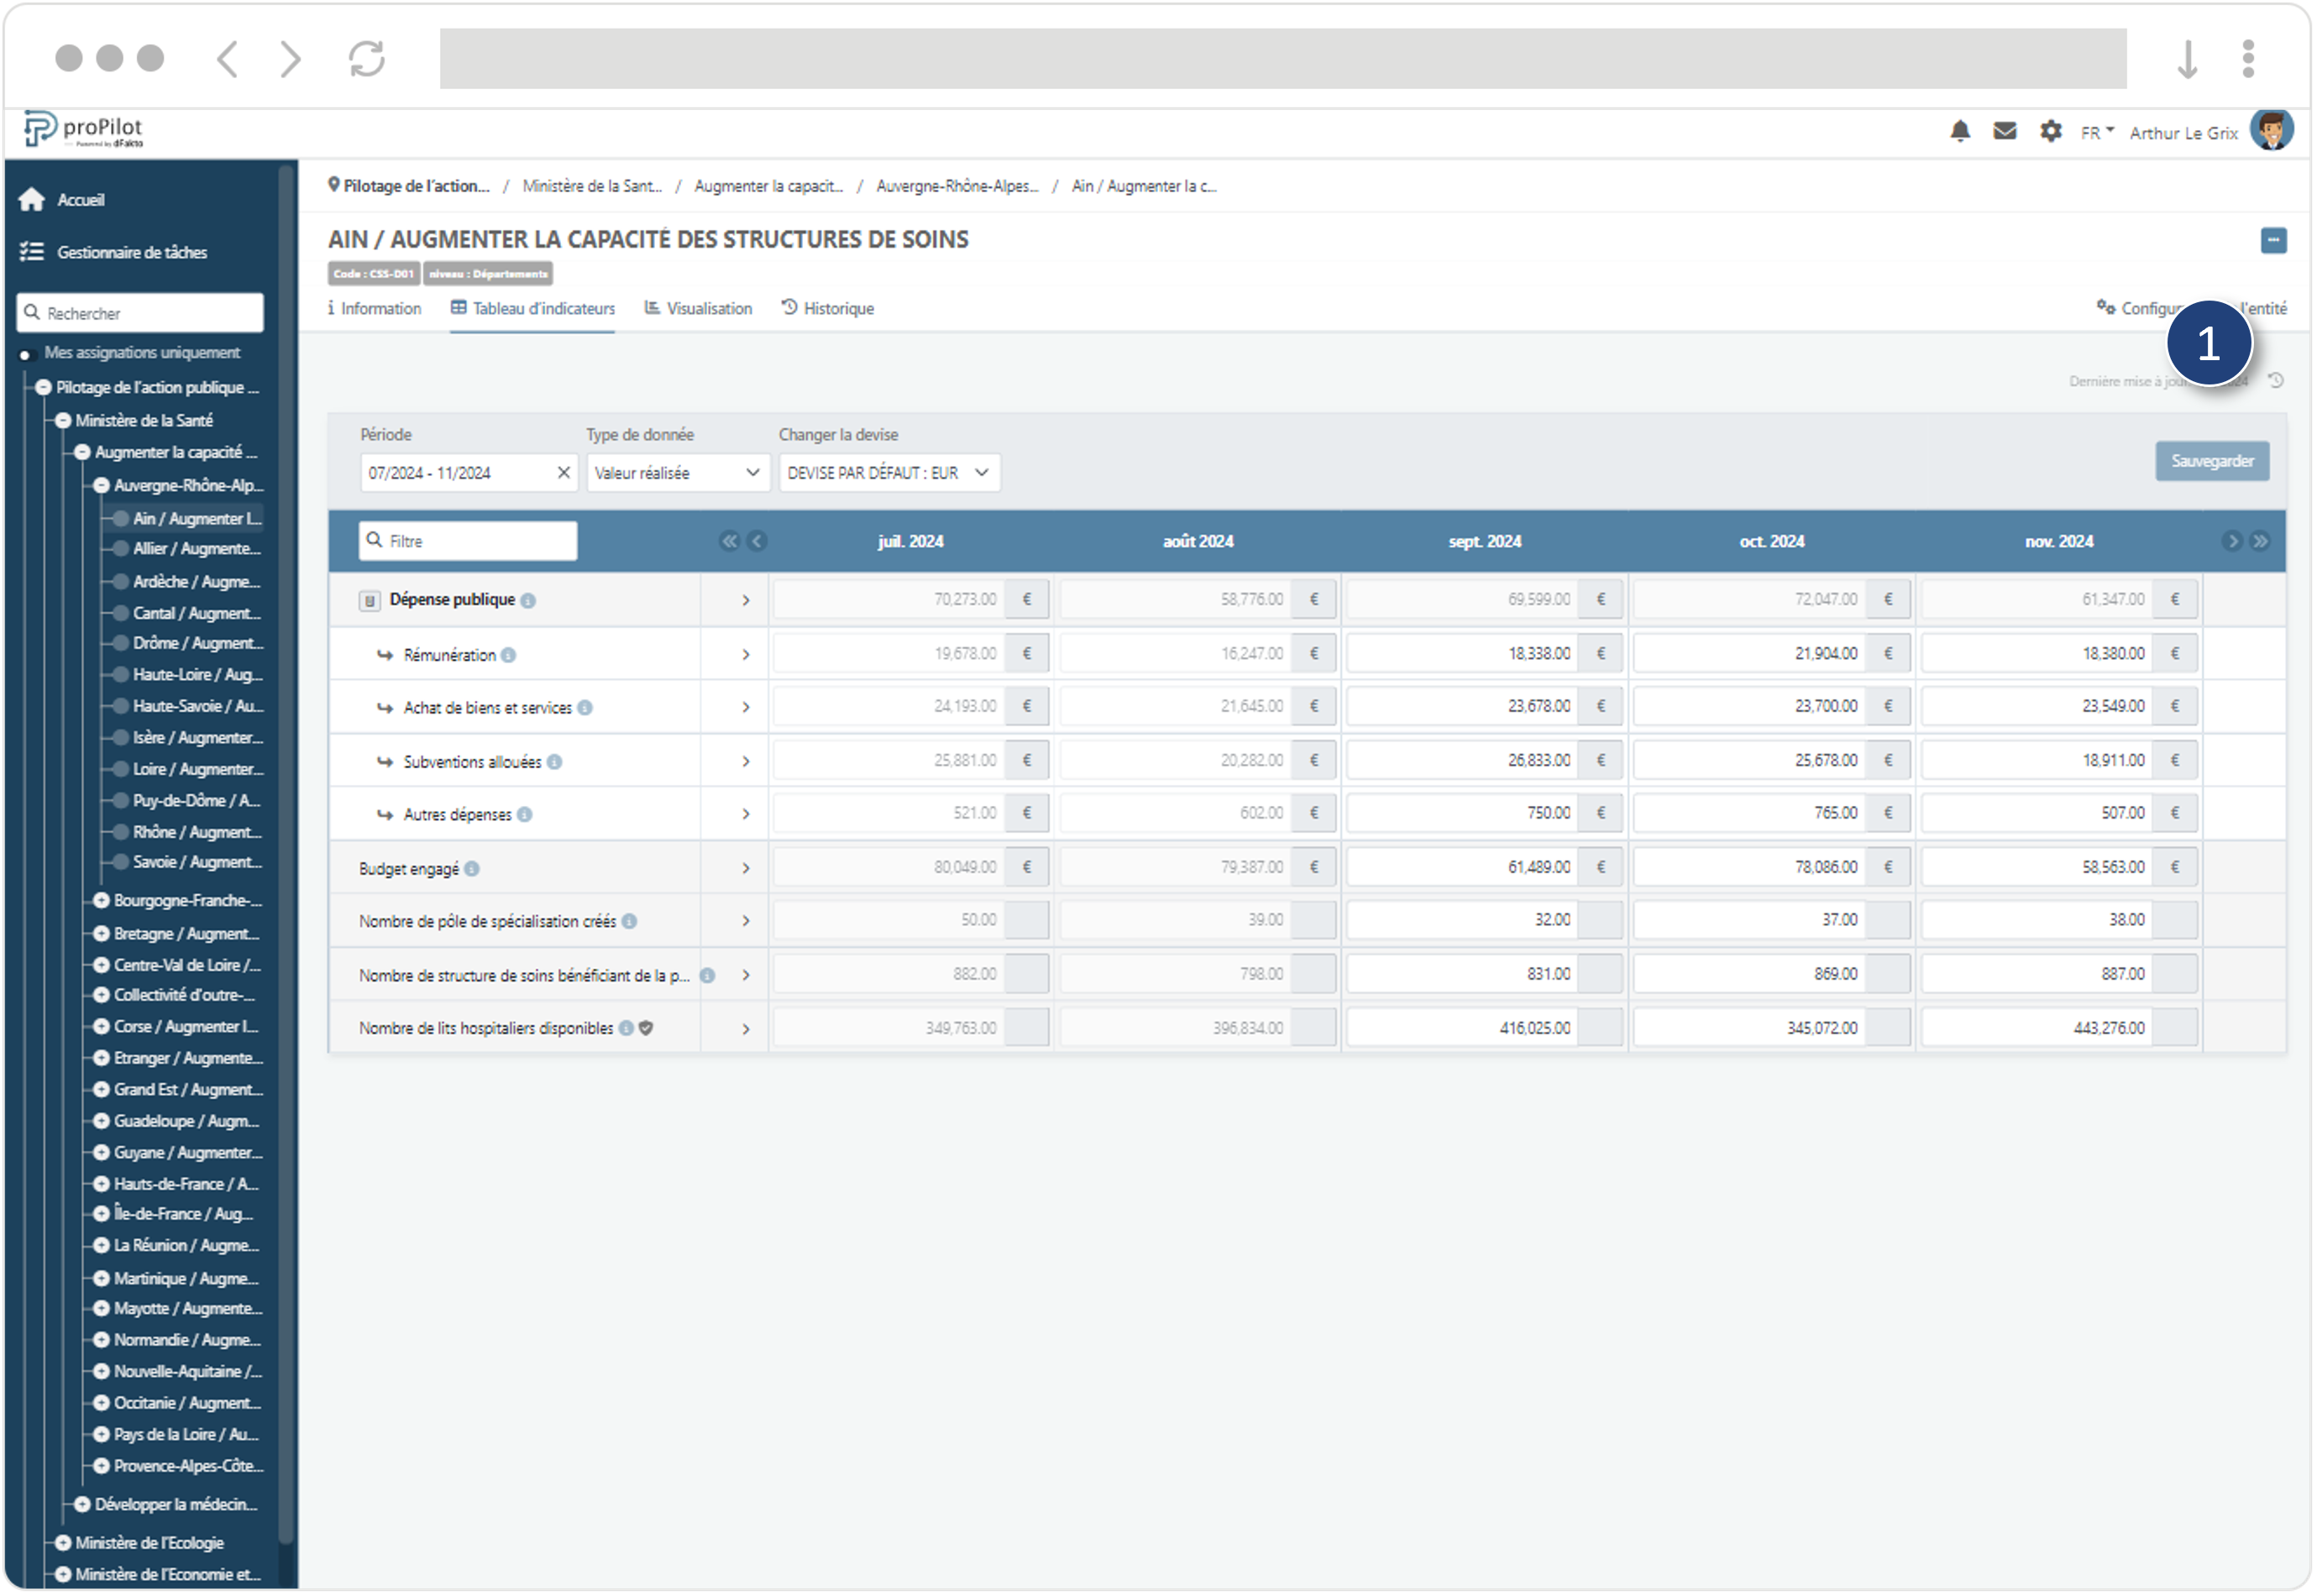The height and width of the screenshot is (1596, 2317).
Task: Clear the Période date range
Action: [563, 473]
